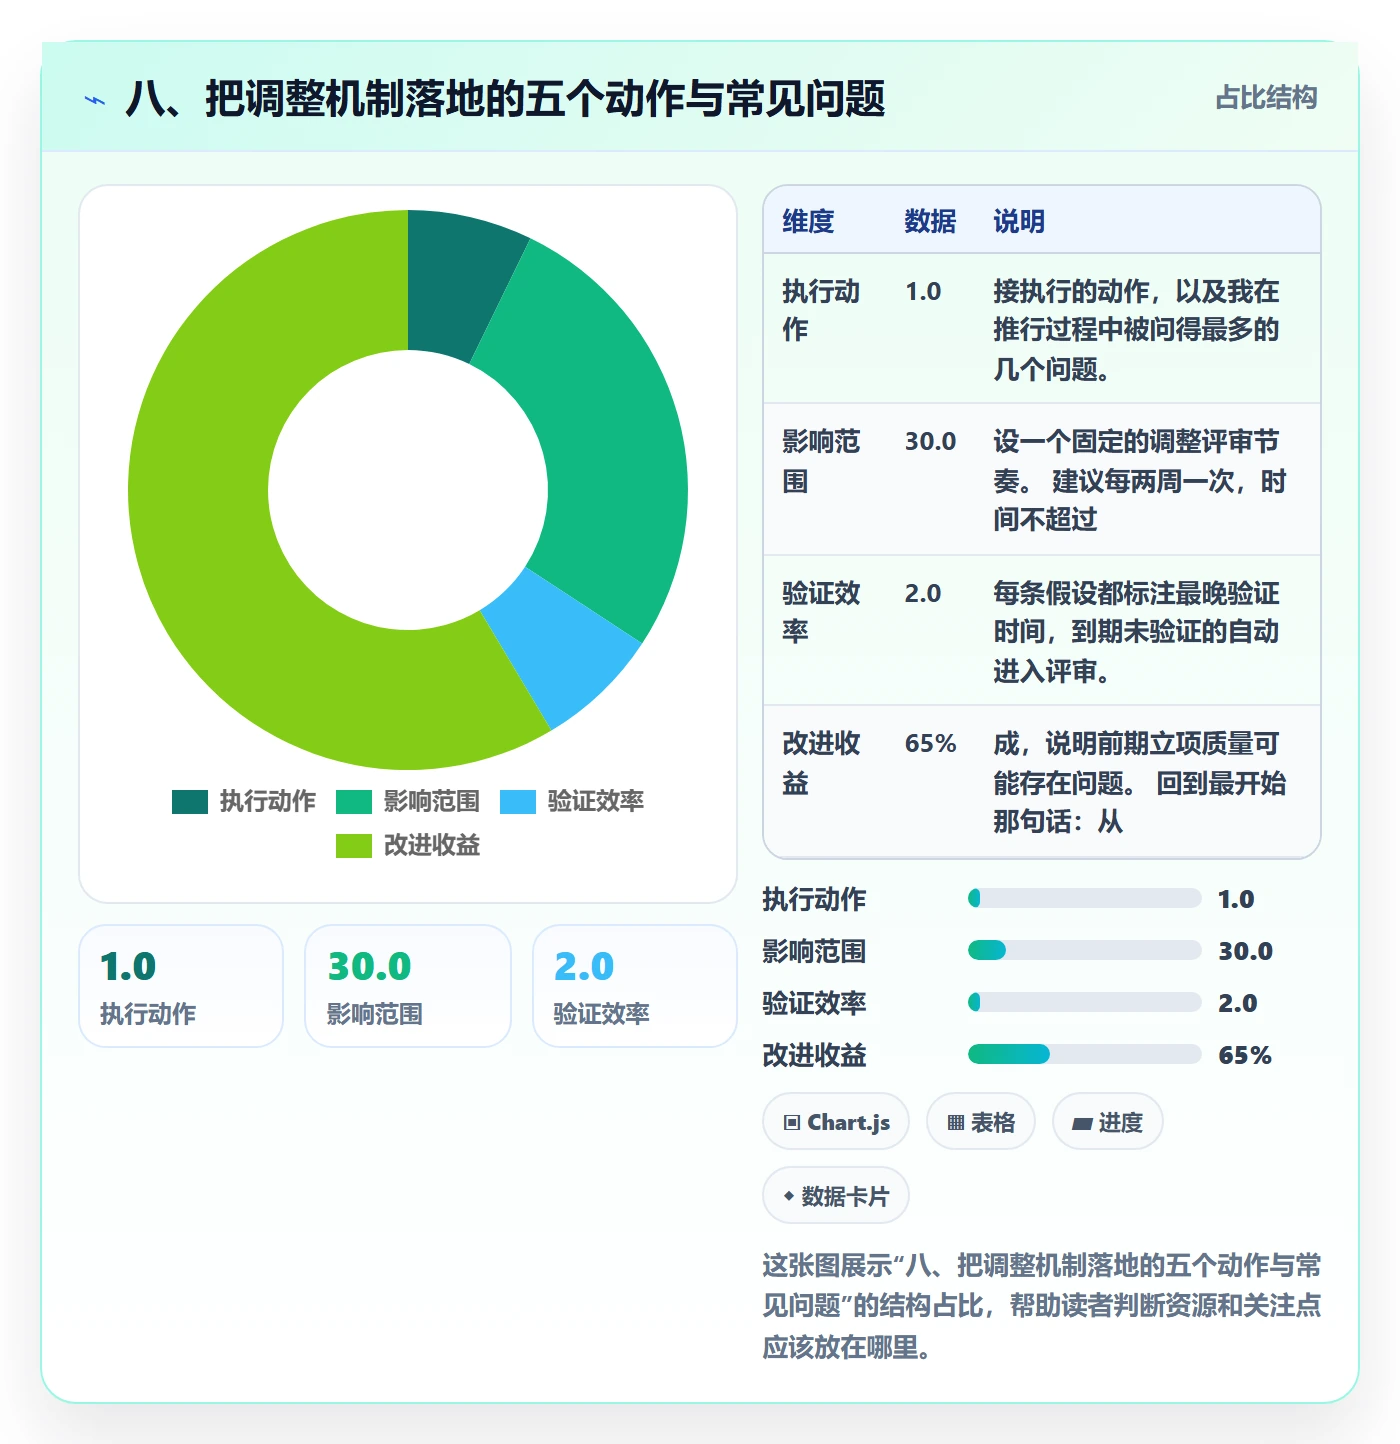Toggle the 改进收益 legend item
Screen dimensions: 1400x1444
(407, 845)
